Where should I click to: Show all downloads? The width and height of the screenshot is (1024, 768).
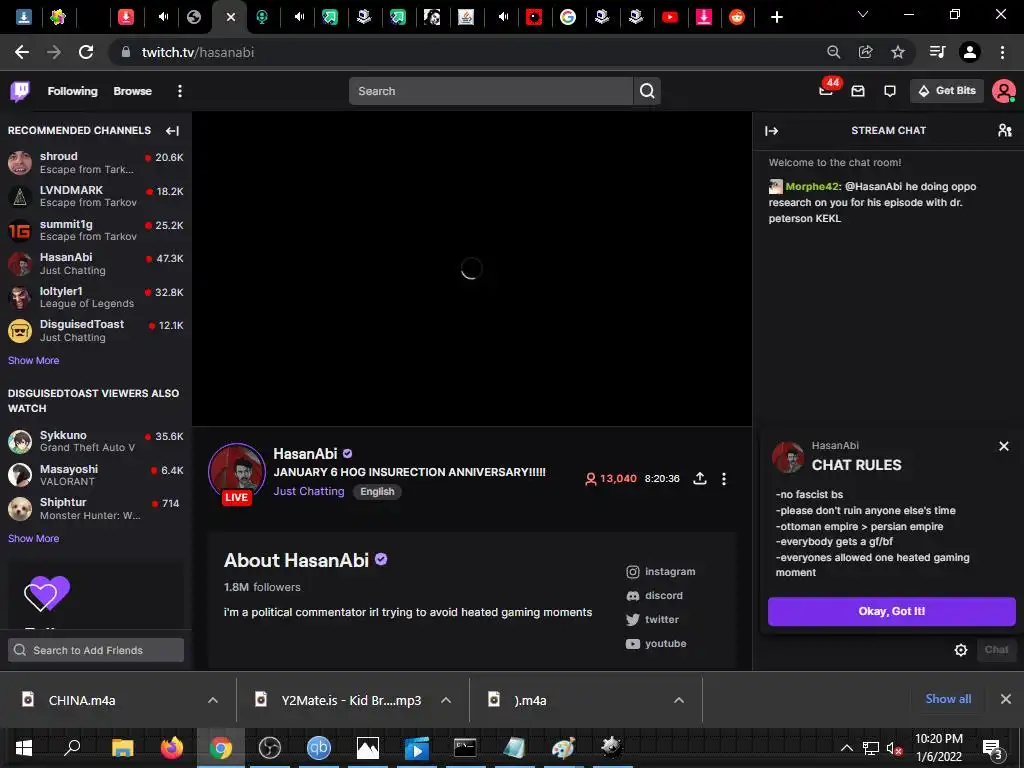coord(948,699)
